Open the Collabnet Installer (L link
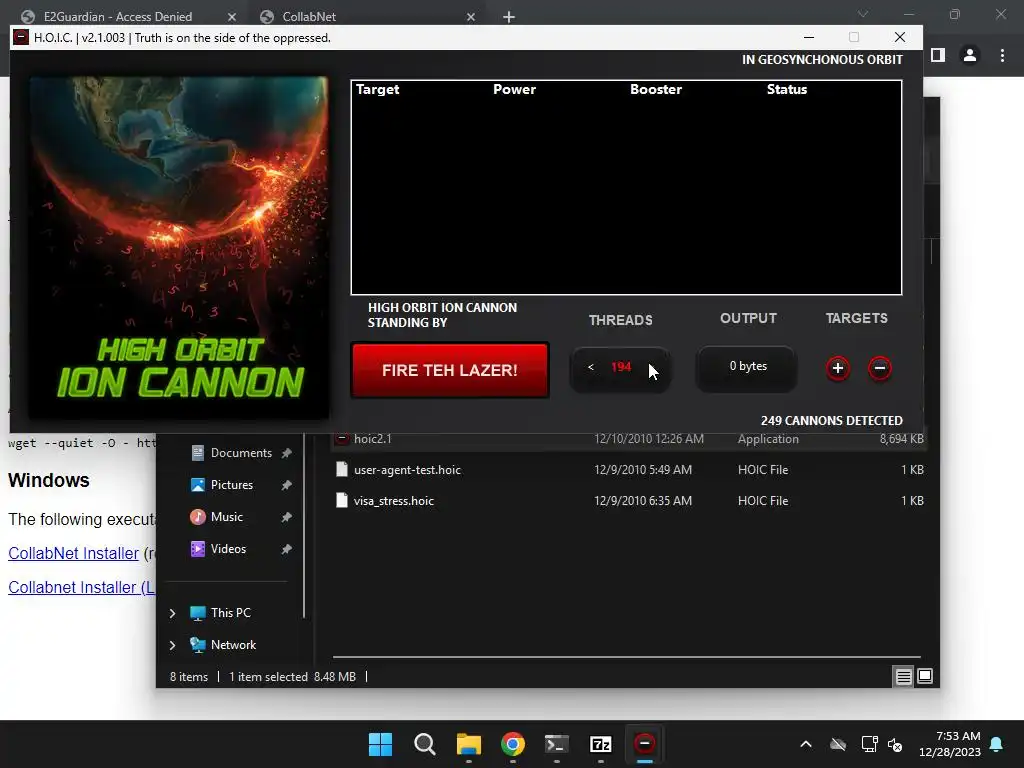The width and height of the screenshot is (1024, 768). click(82, 587)
